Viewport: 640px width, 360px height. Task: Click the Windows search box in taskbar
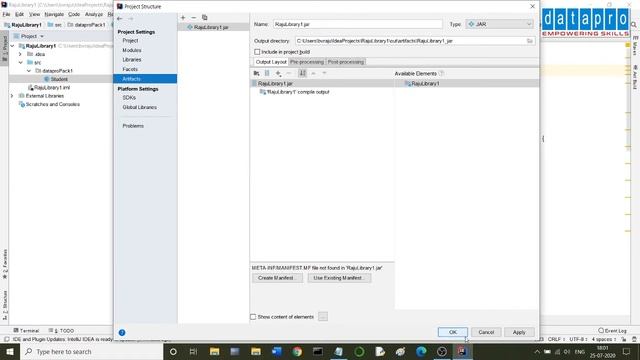pos(91,351)
